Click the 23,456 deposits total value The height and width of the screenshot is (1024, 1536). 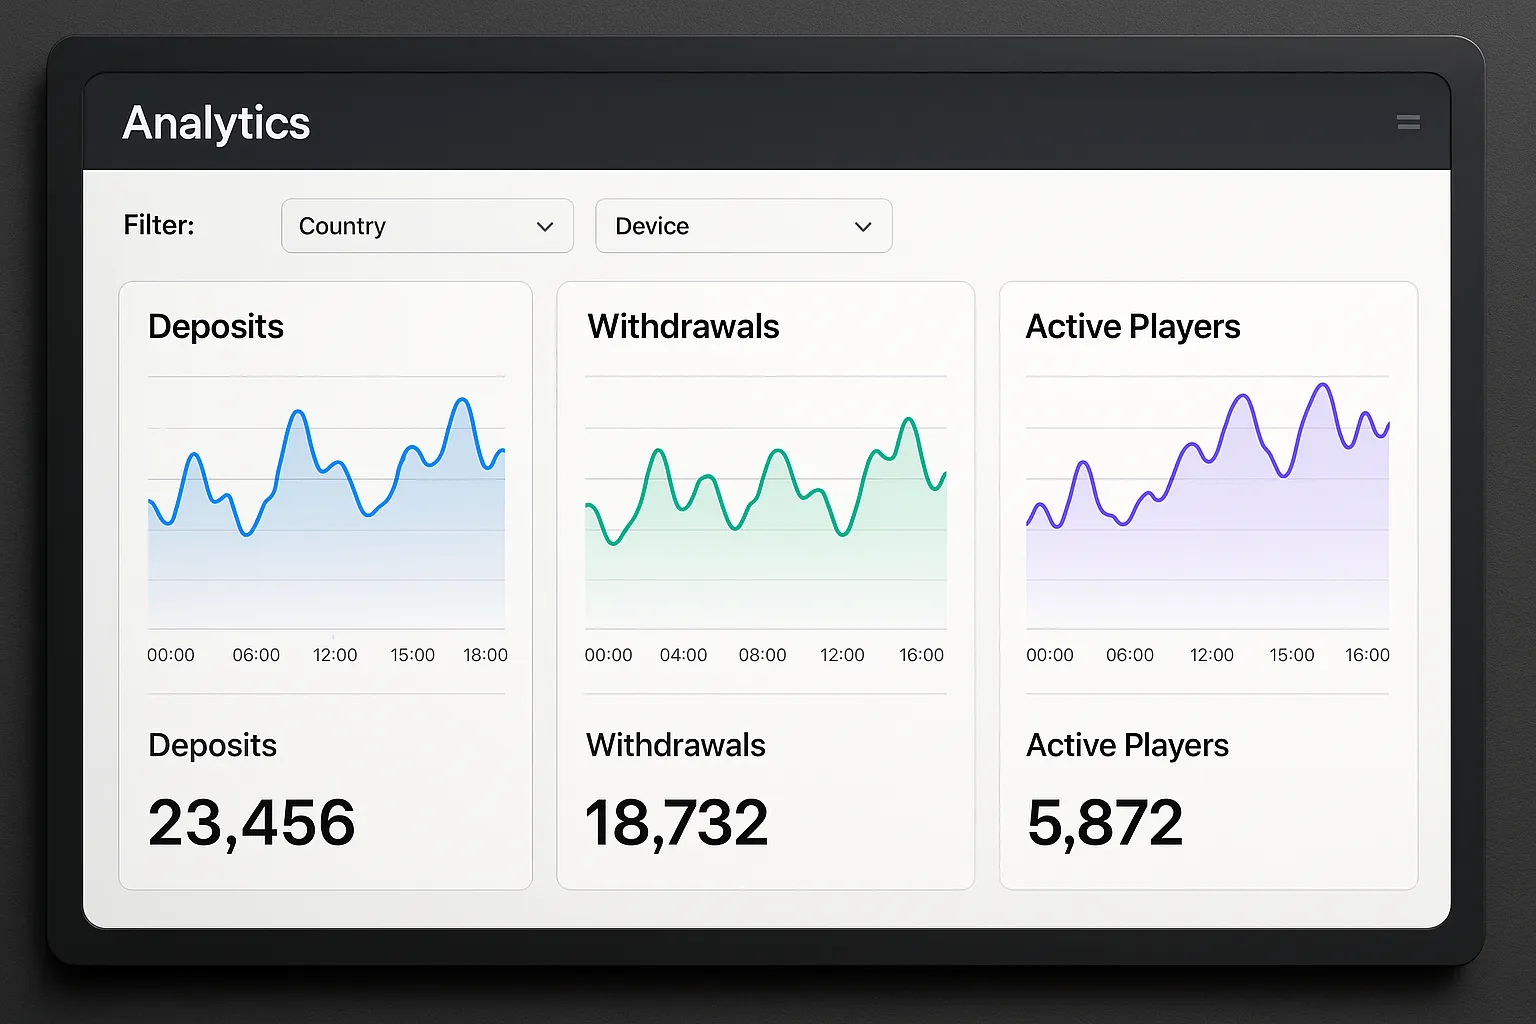(251, 823)
